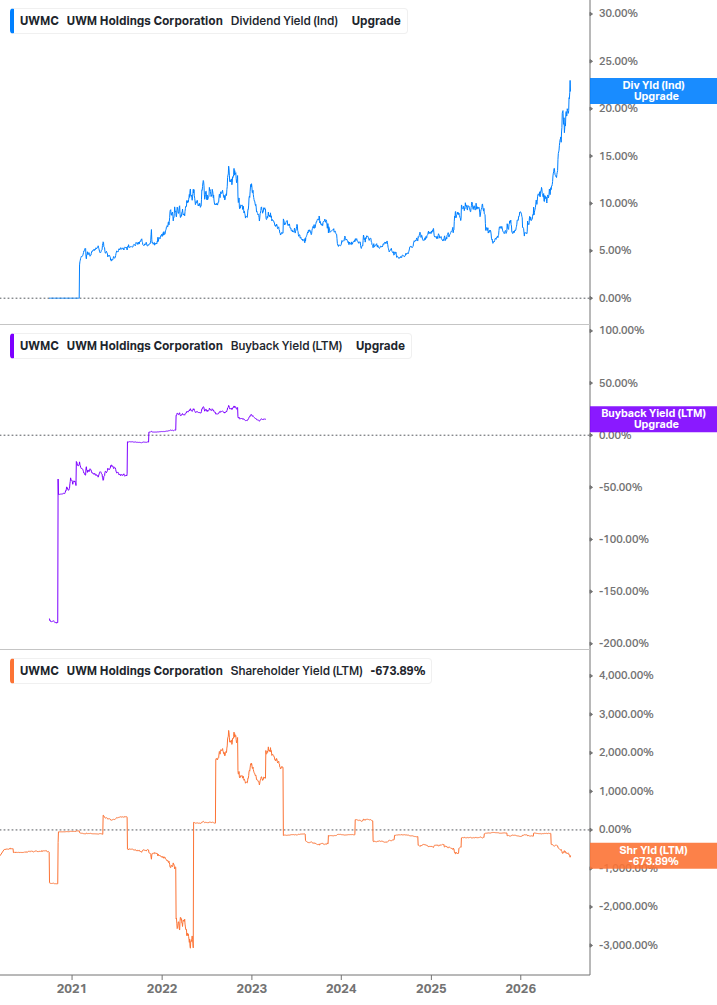Click 'Dividend Yield (Ind)' legend label

click(x=284, y=21)
